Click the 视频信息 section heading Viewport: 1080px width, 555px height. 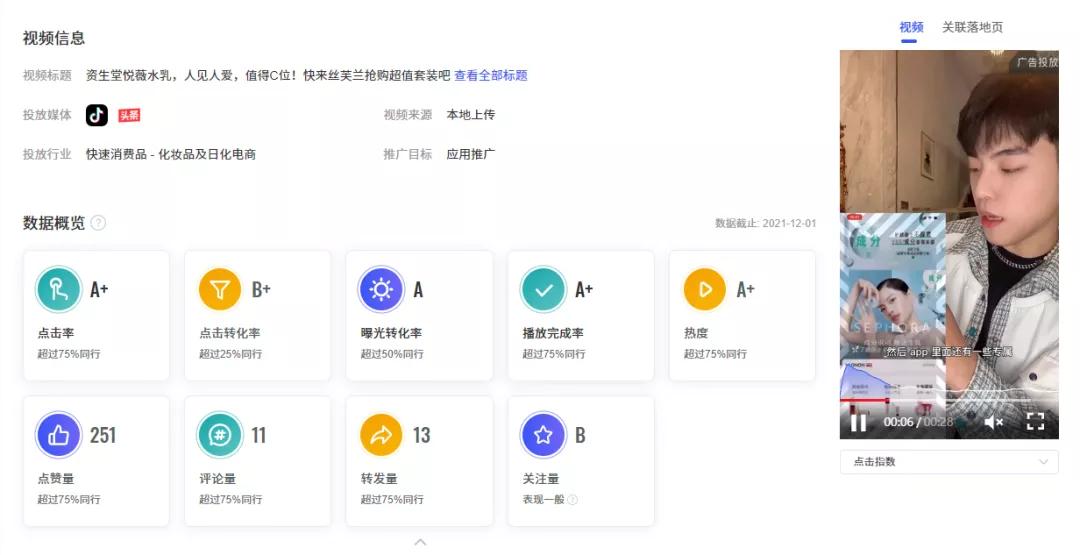54,39
